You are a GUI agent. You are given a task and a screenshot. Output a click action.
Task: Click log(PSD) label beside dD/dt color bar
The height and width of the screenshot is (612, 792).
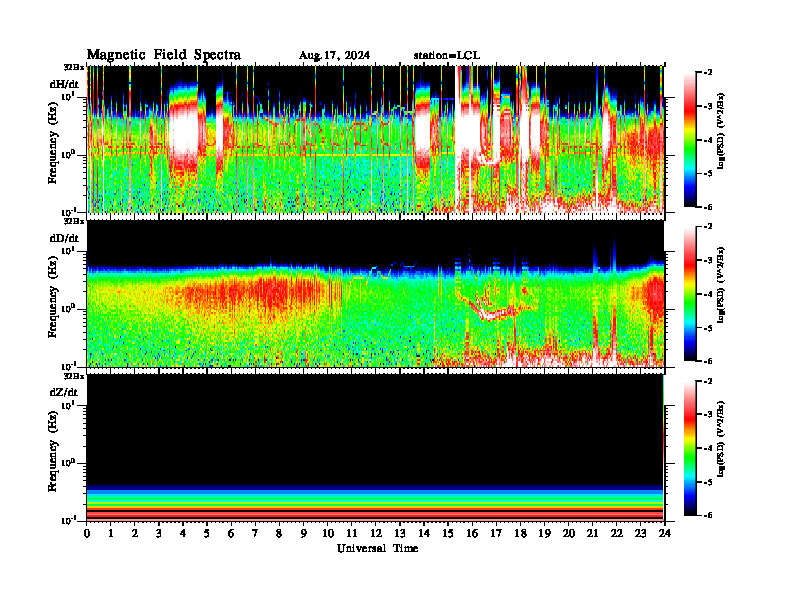click(x=720, y=285)
